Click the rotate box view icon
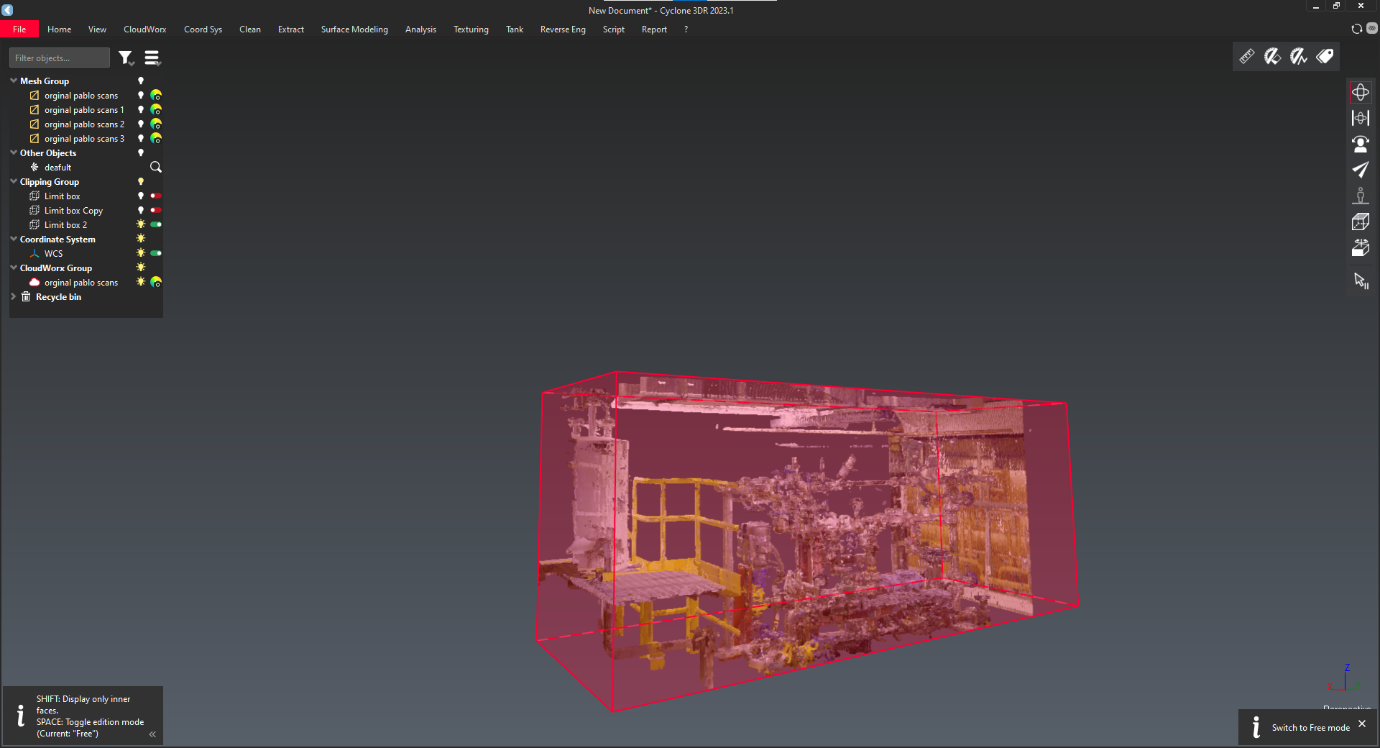 point(1360,248)
